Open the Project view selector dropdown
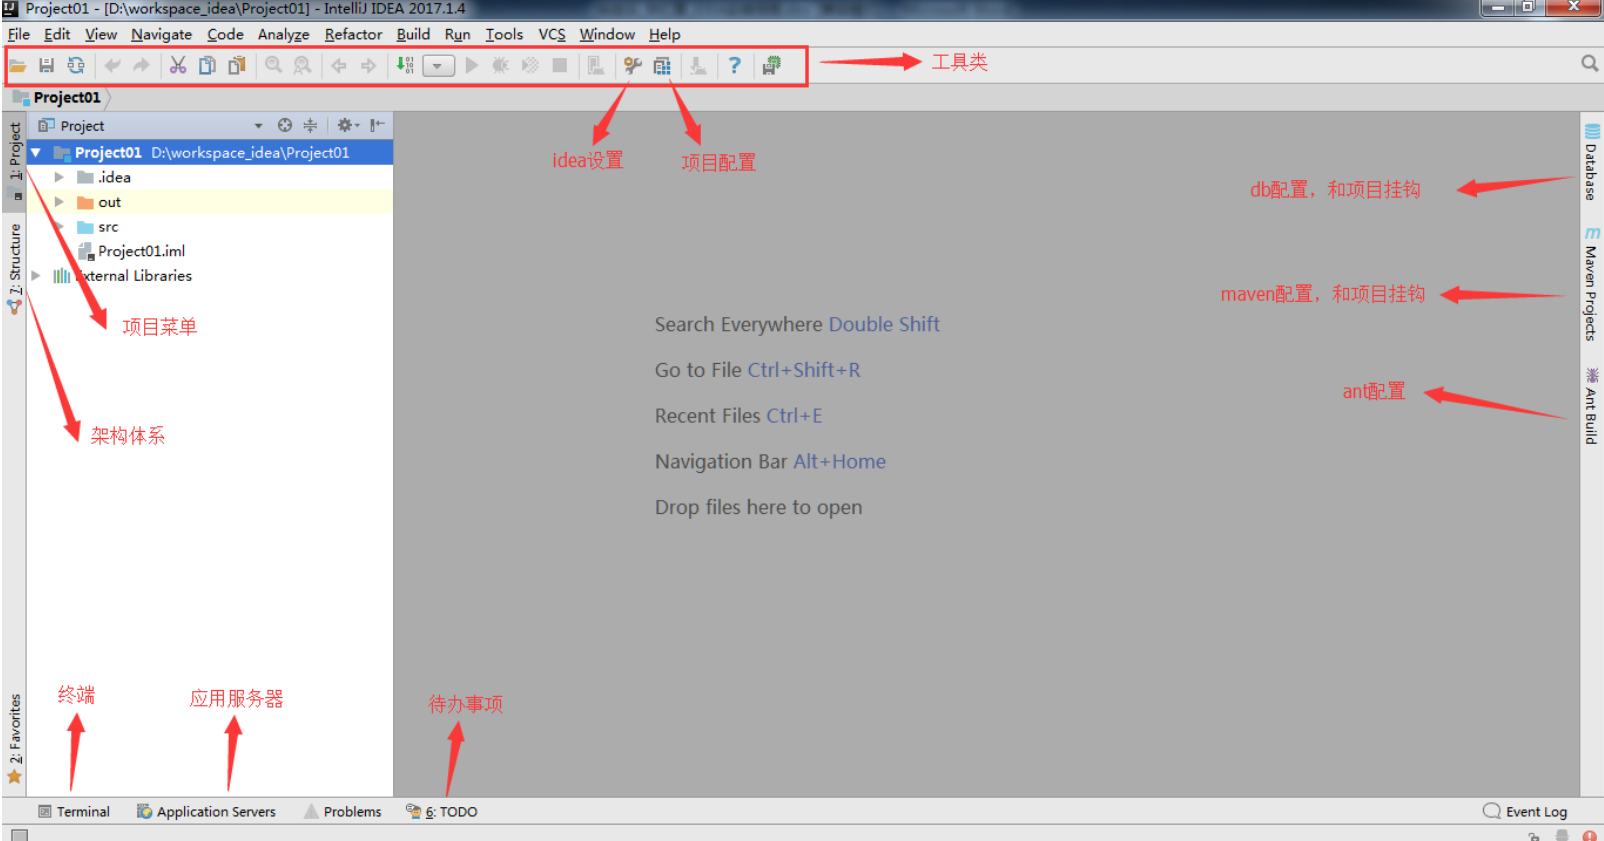 (258, 126)
